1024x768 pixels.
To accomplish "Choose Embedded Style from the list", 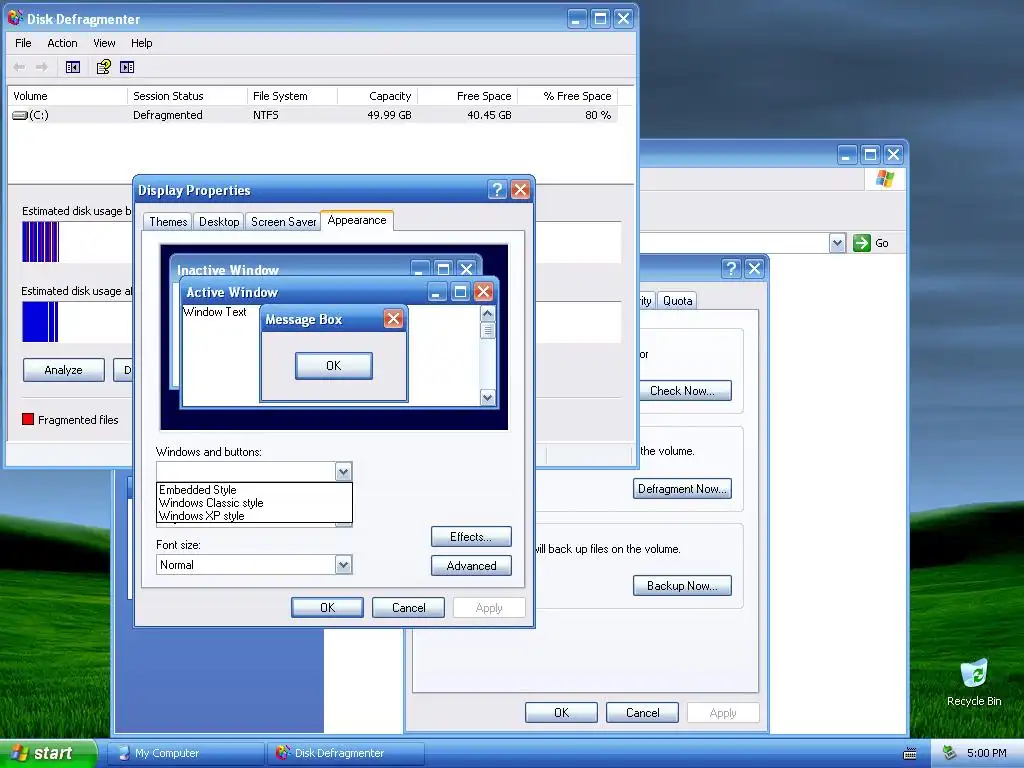I will point(255,490).
